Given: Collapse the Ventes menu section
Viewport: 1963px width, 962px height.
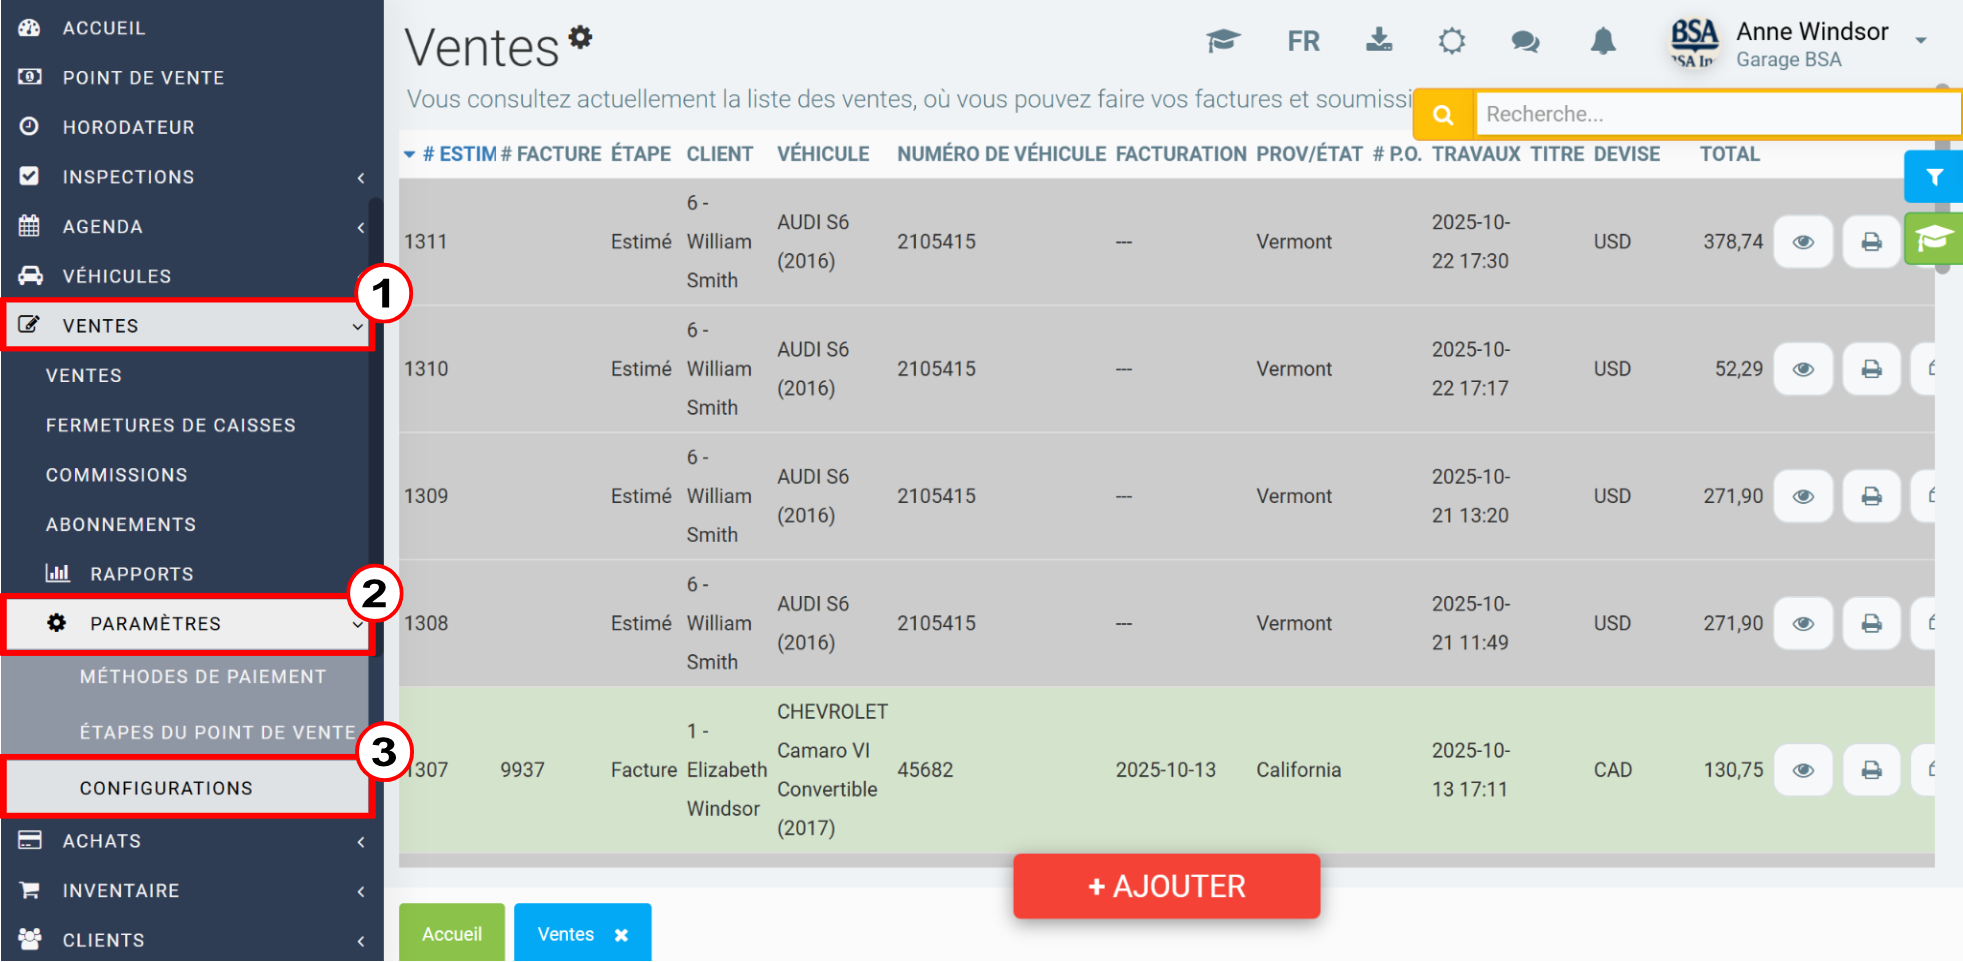Looking at the screenshot, I should [188, 326].
